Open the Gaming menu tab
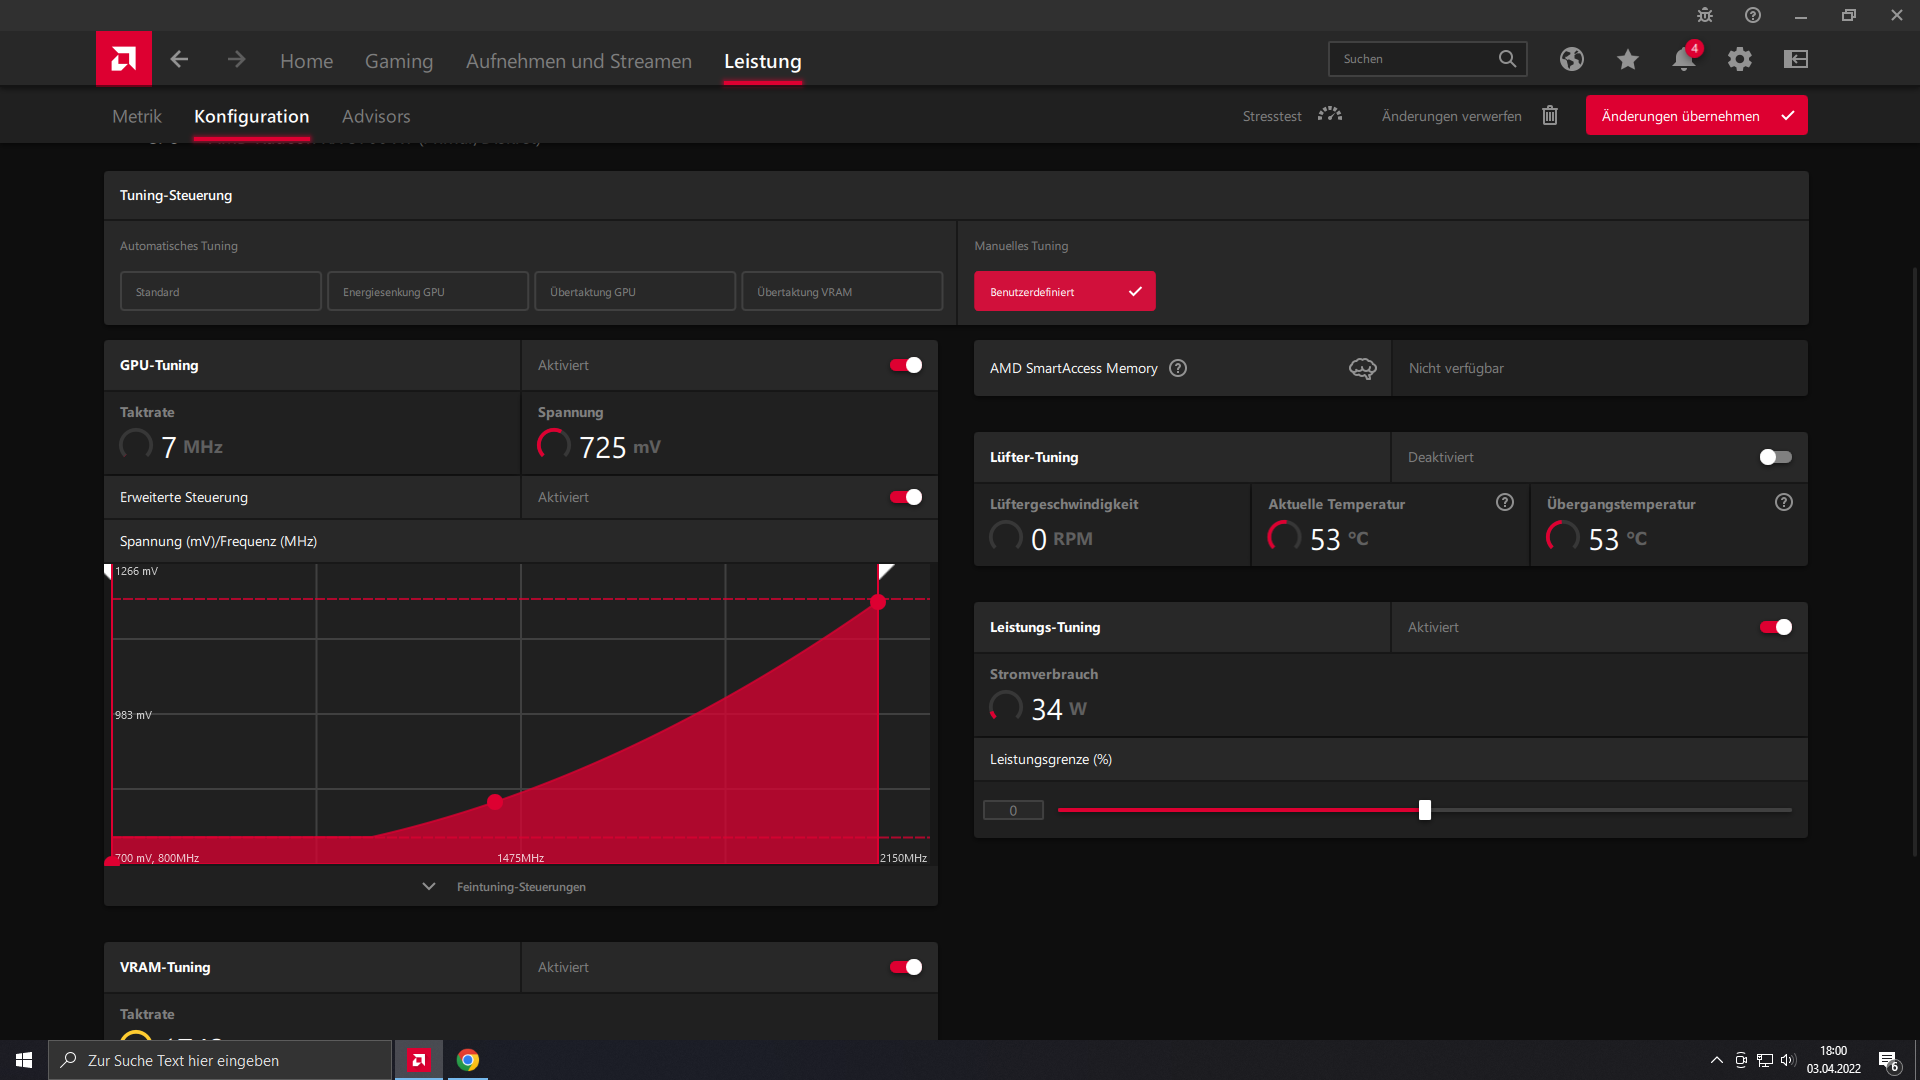This screenshot has width=1920, height=1080. tap(399, 61)
